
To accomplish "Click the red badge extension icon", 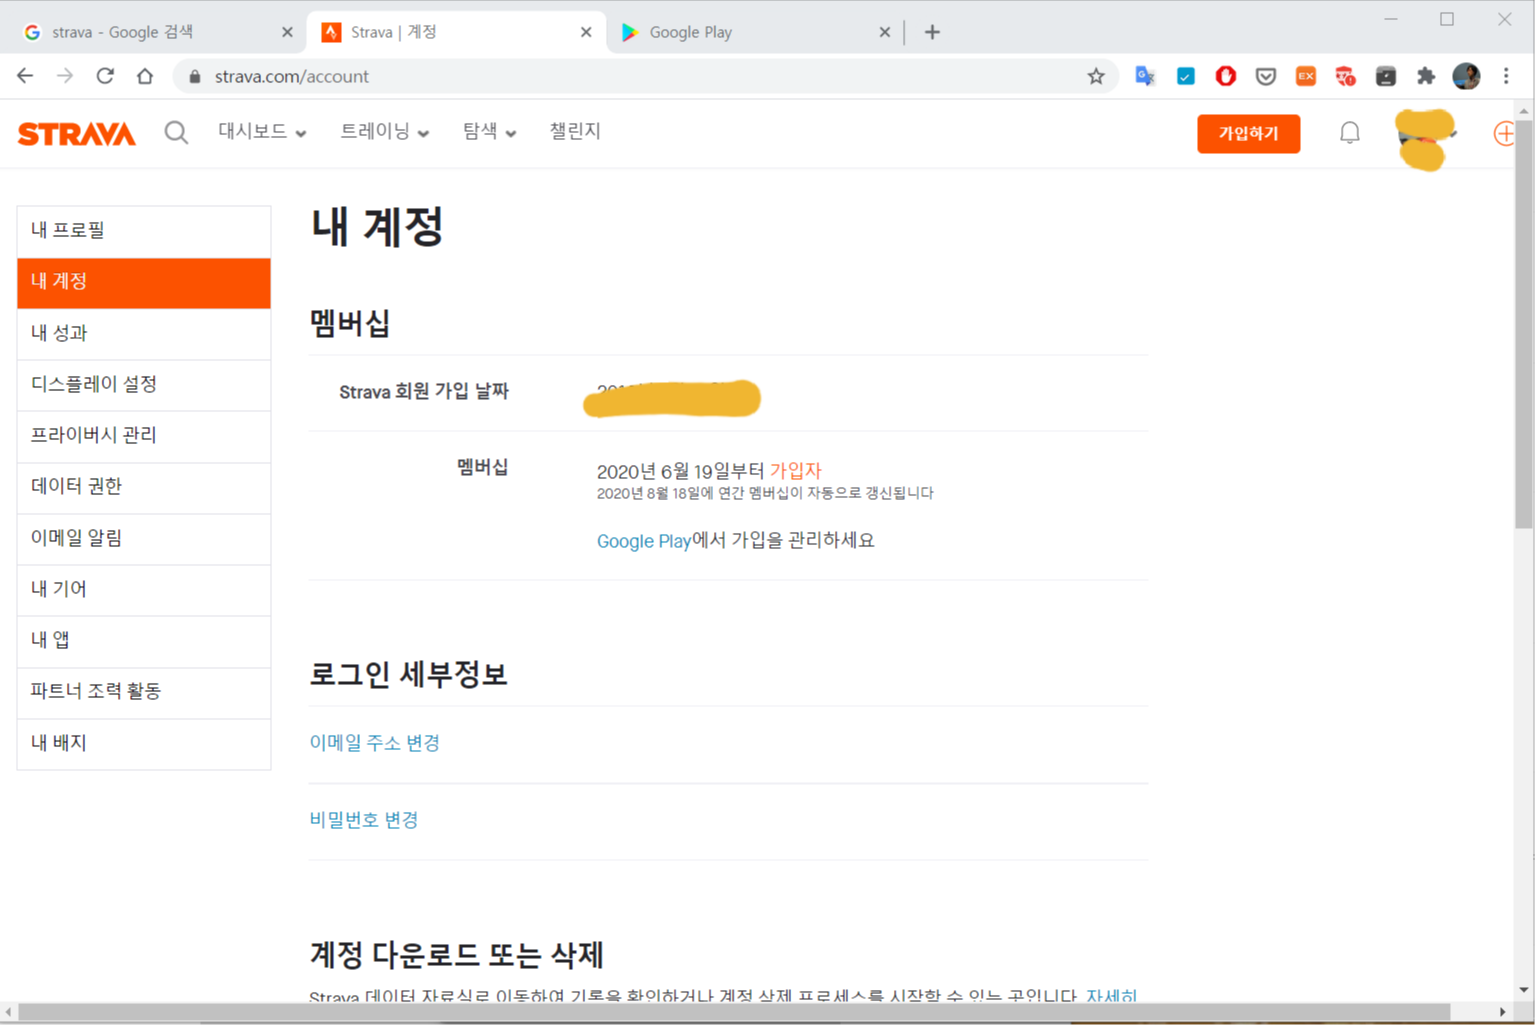I will click(1345, 76).
